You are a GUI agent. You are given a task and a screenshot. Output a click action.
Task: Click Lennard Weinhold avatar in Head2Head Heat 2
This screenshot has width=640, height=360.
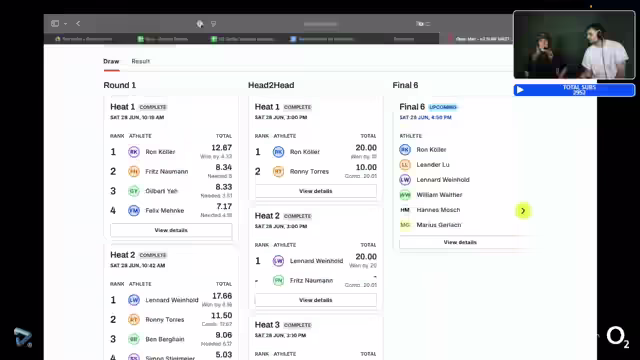click(x=278, y=261)
